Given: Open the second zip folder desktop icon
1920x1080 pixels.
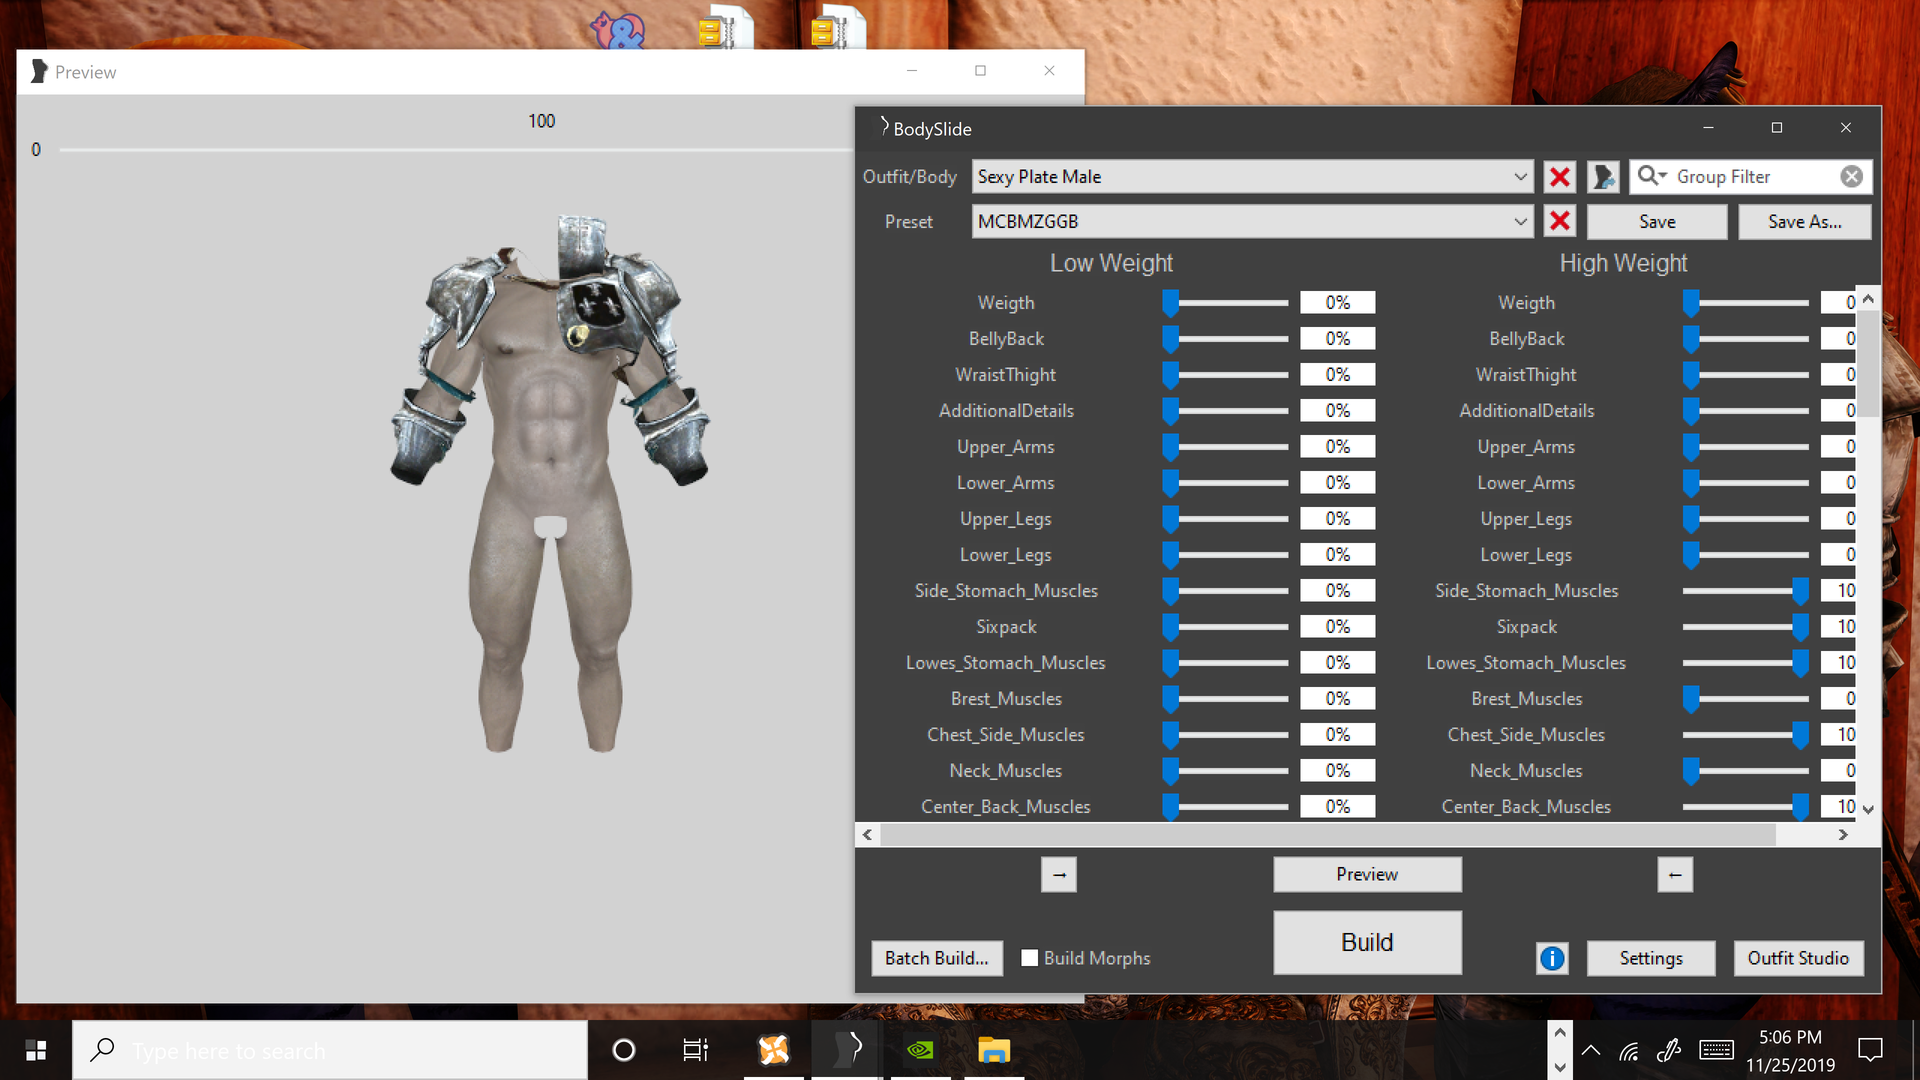Looking at the screenshot, I should pyautogui.click(x=838, y=27).
